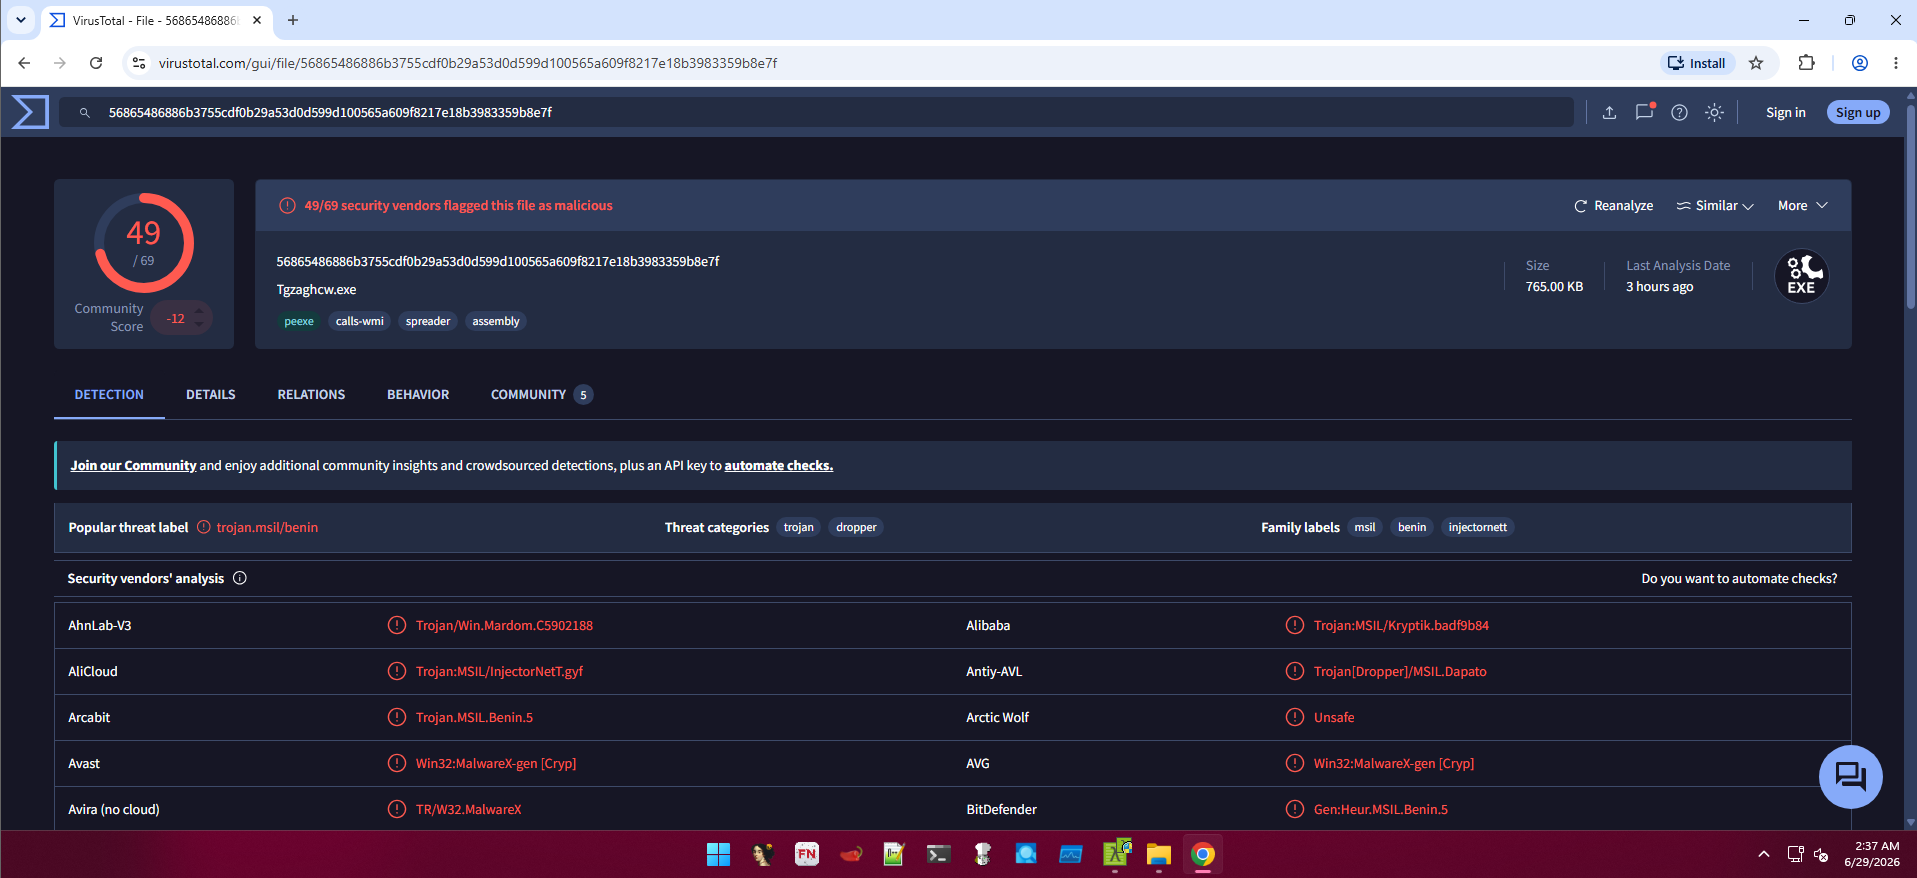Image resolution: width=1917 pixels, height=878 pixels.
Task: Select the peexe tag
Action: (299, 321)
